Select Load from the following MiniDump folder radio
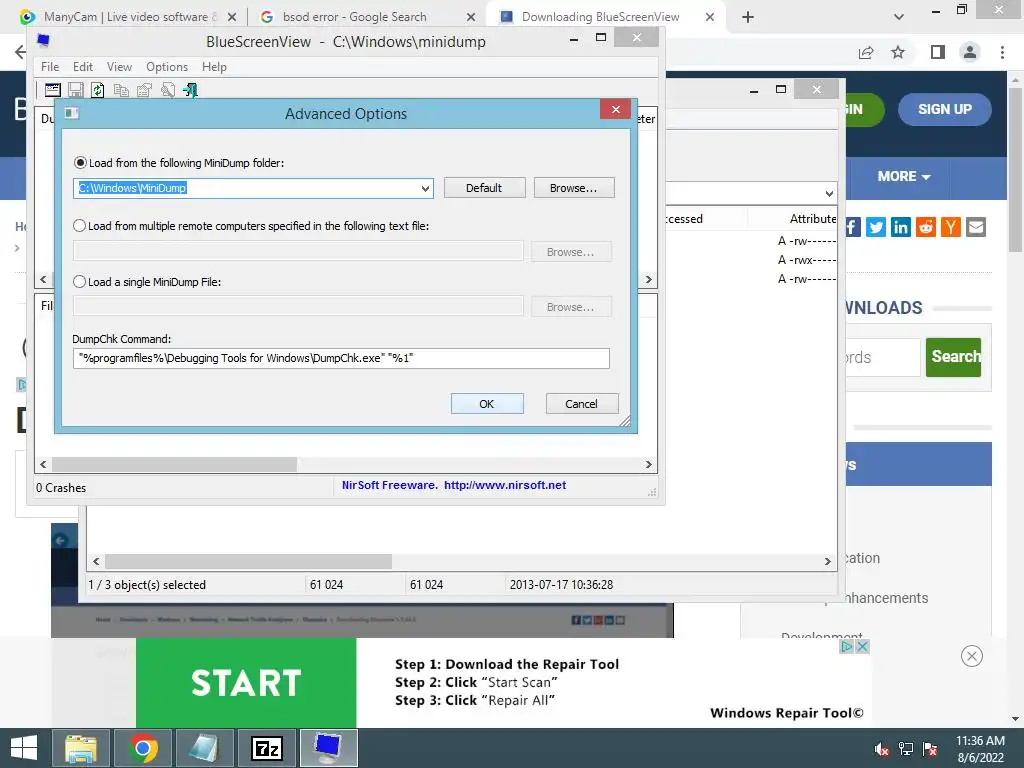 (80, 163)
